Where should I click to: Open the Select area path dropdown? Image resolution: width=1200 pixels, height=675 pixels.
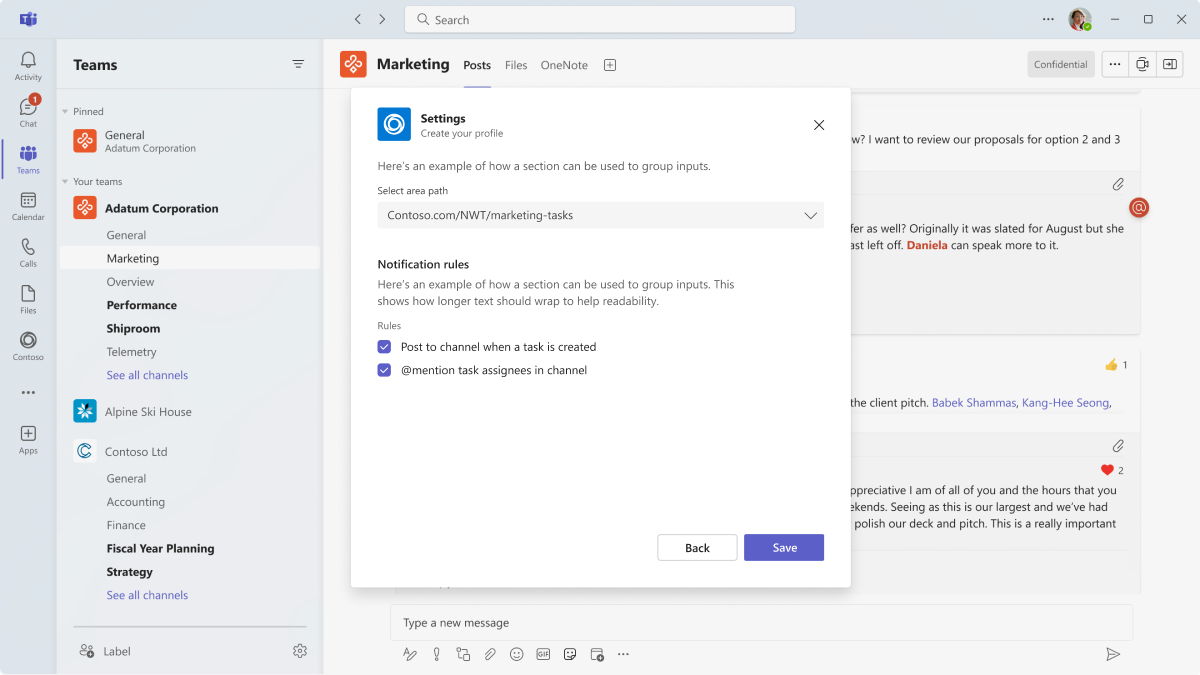[x=601, y=215]
